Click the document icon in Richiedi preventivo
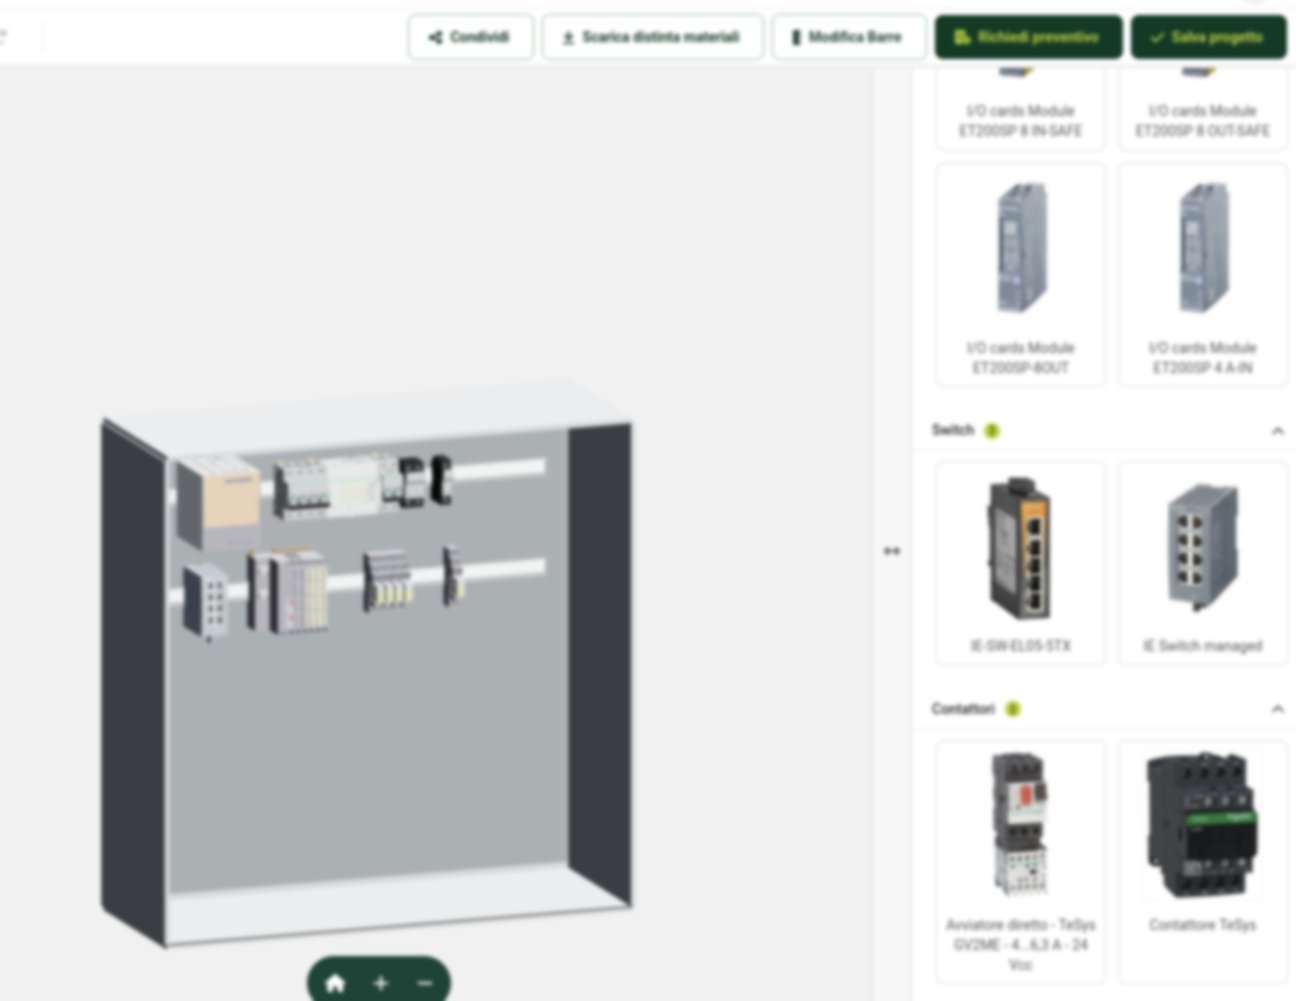Screen dimensions: 1296x1001 click(x=962, y=37)
